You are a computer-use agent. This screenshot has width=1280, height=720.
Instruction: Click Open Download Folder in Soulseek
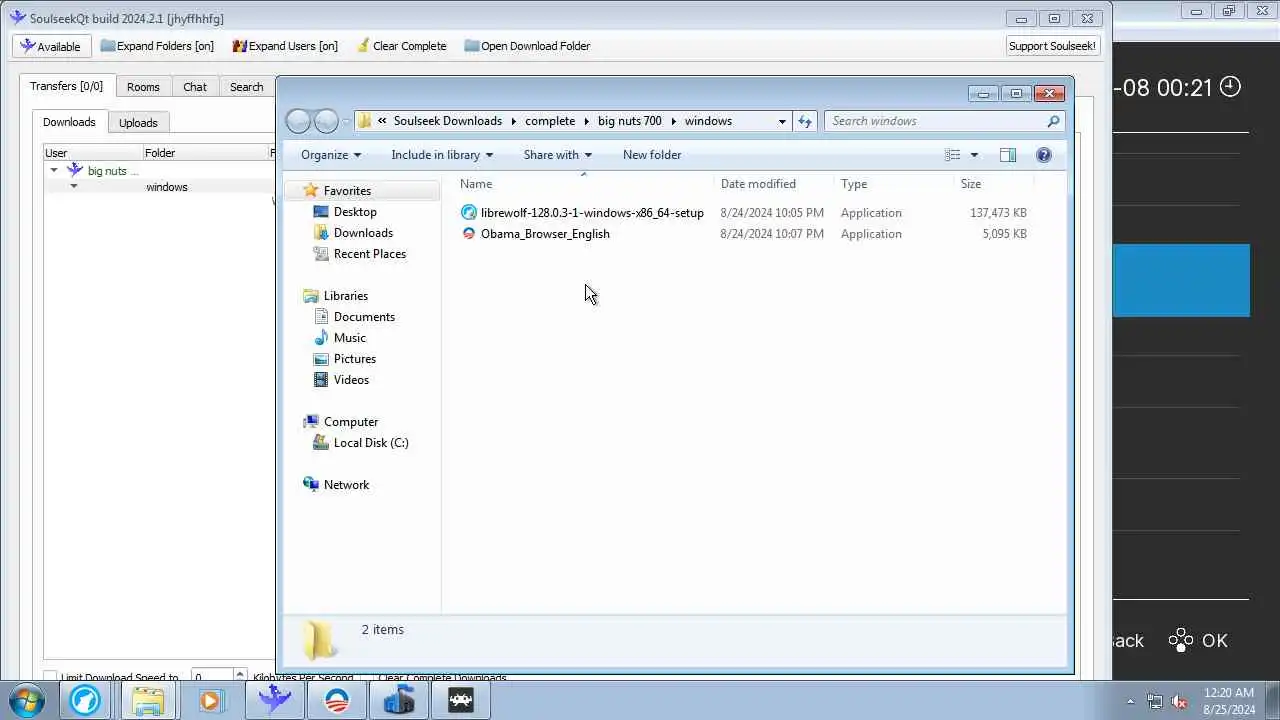527,46
